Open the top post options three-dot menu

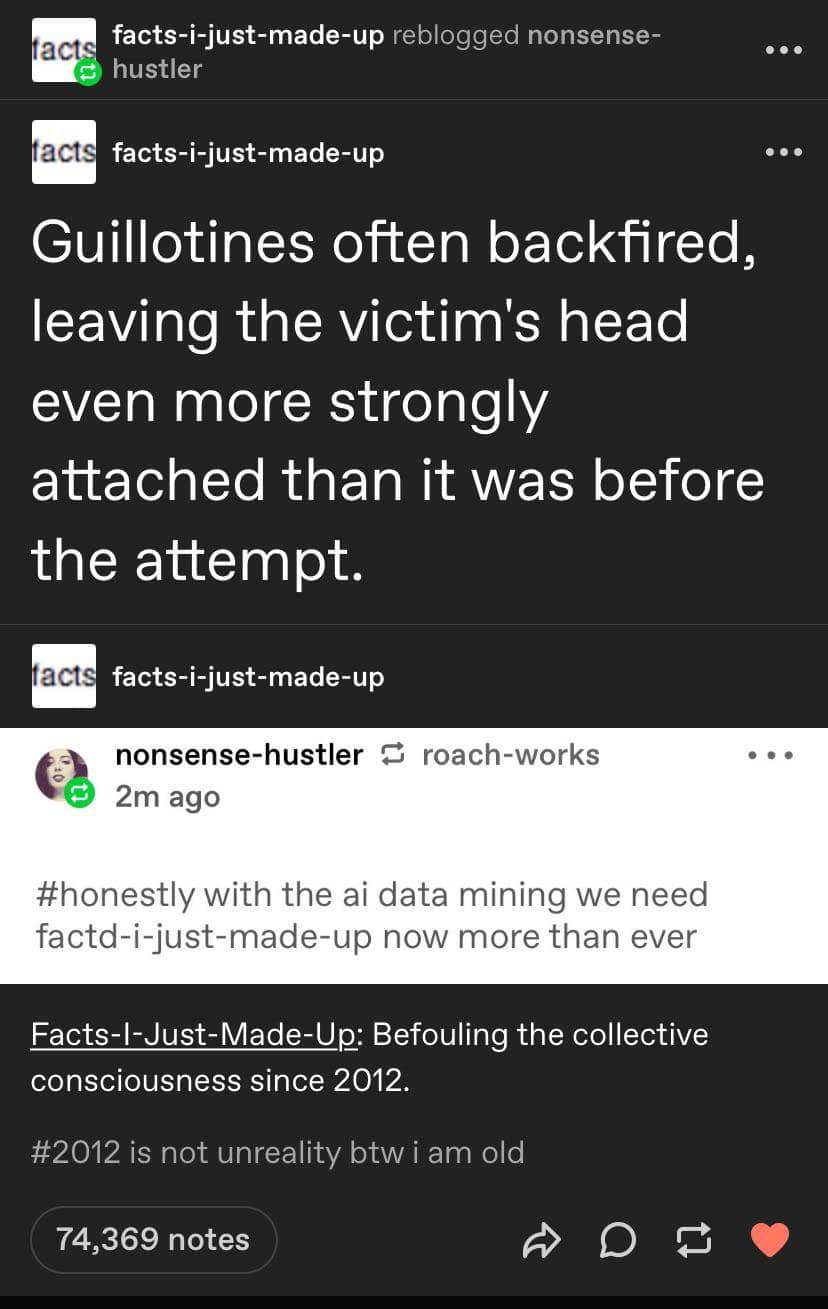tap(784, 50)
